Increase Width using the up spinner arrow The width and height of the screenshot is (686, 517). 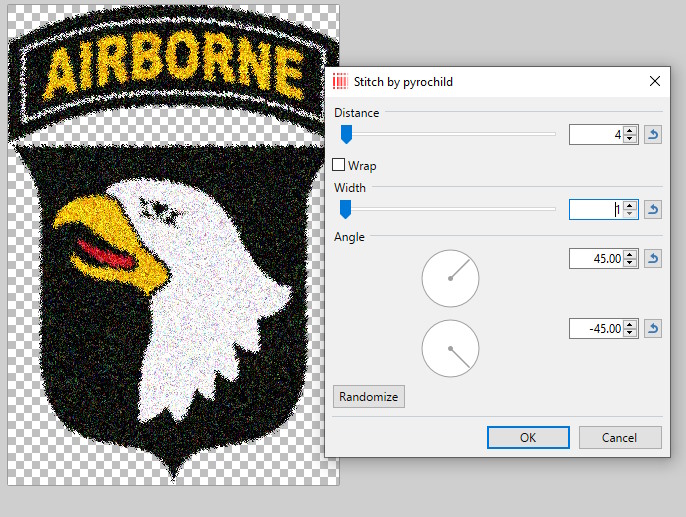pos(630,205)
